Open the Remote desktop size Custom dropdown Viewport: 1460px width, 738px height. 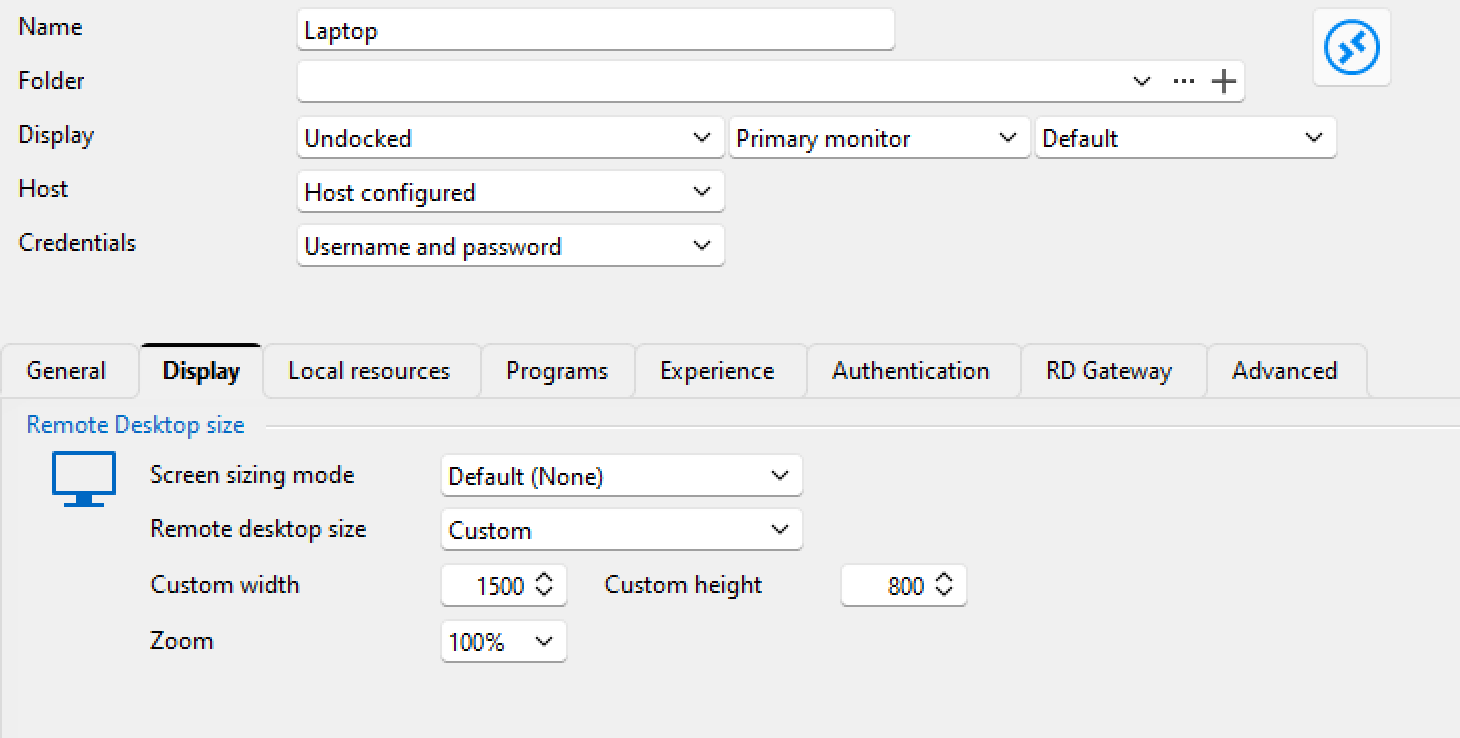click(622, 530)
